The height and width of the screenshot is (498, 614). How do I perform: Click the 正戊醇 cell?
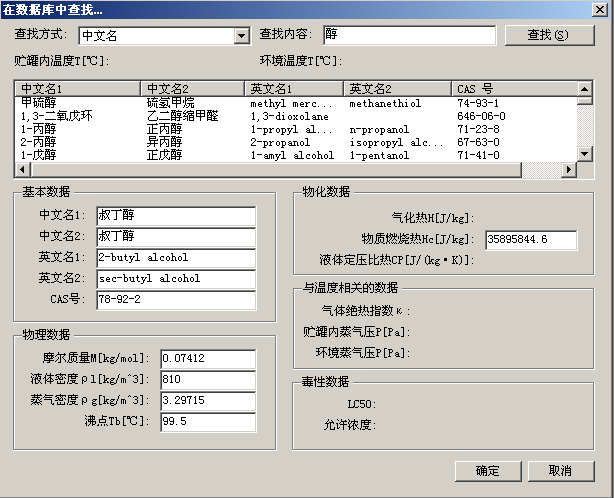pos(164,155)
